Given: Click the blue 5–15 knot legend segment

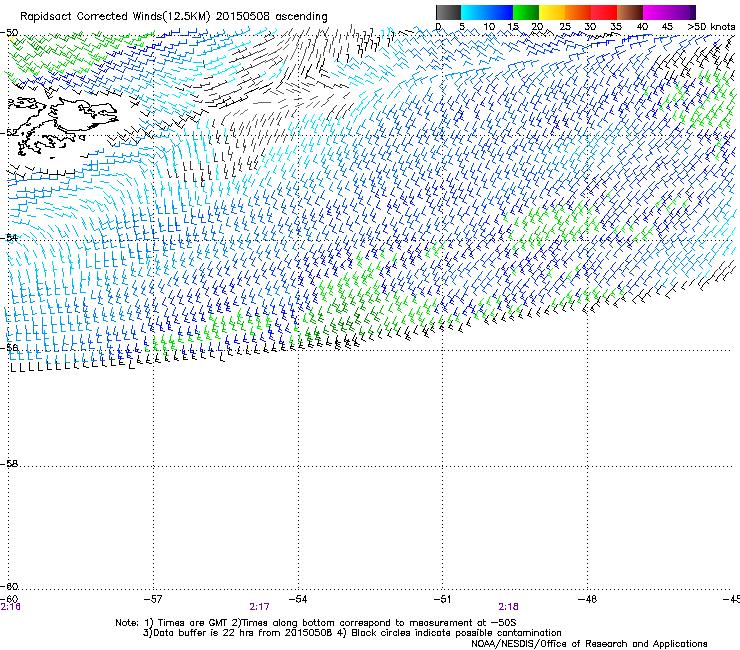Looking at the screenshot, I should pos(487,12).
